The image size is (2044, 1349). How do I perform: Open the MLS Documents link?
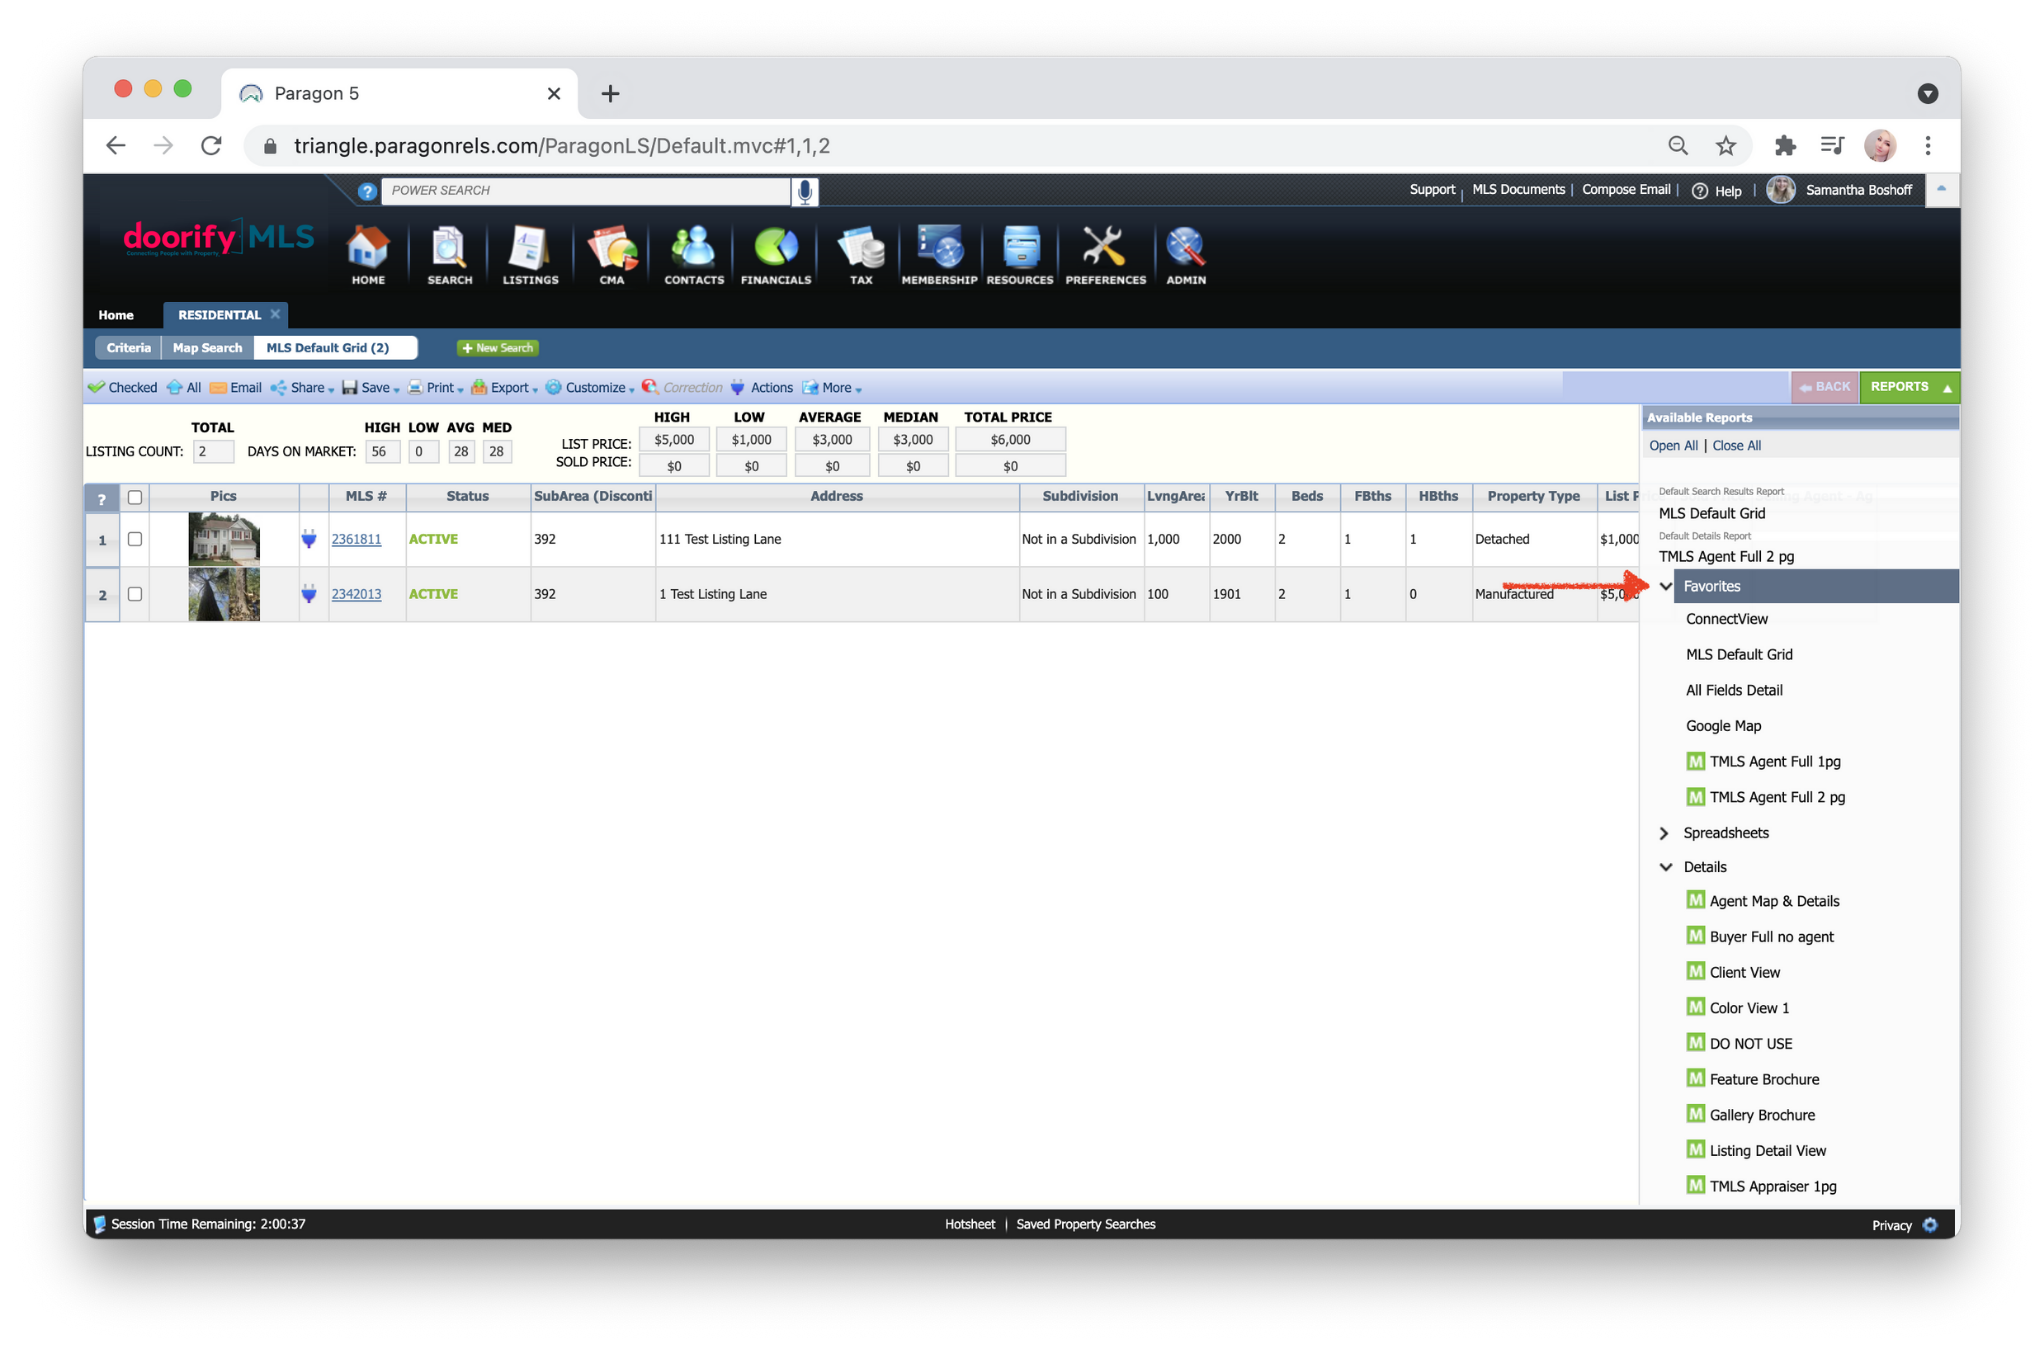(1518, 190)
